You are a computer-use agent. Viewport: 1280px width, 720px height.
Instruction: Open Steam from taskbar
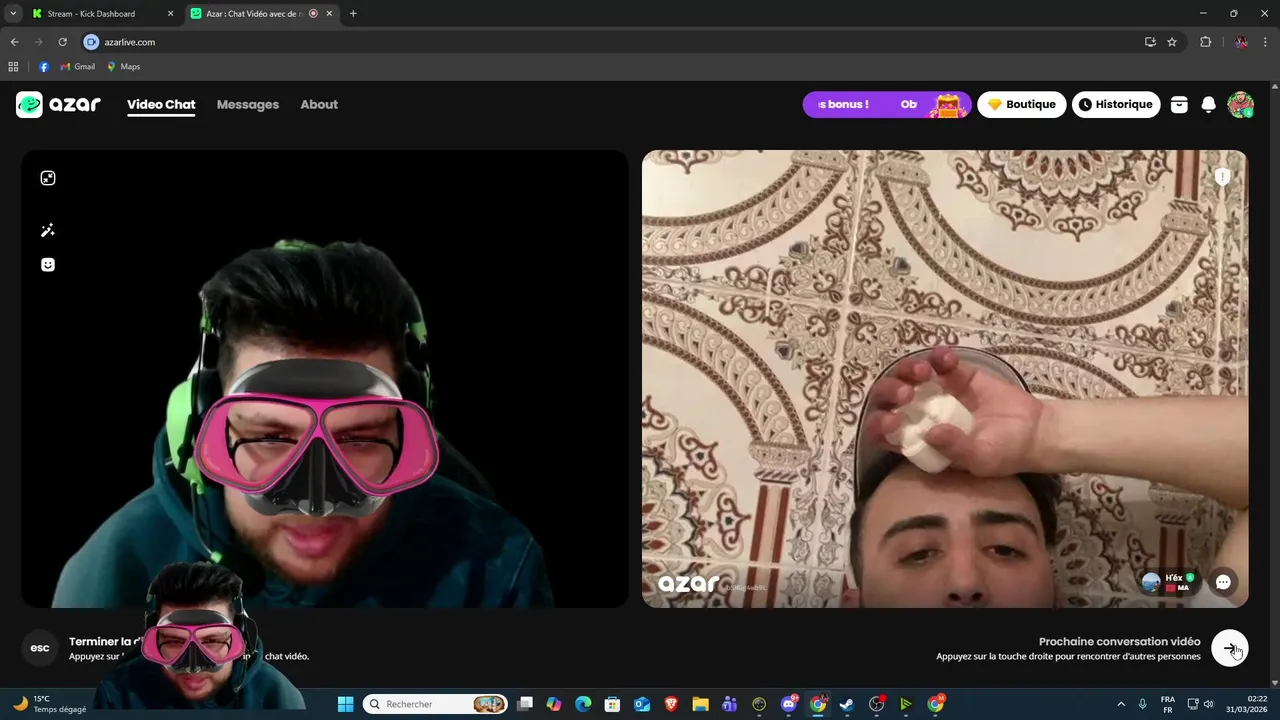click(847, 704)
